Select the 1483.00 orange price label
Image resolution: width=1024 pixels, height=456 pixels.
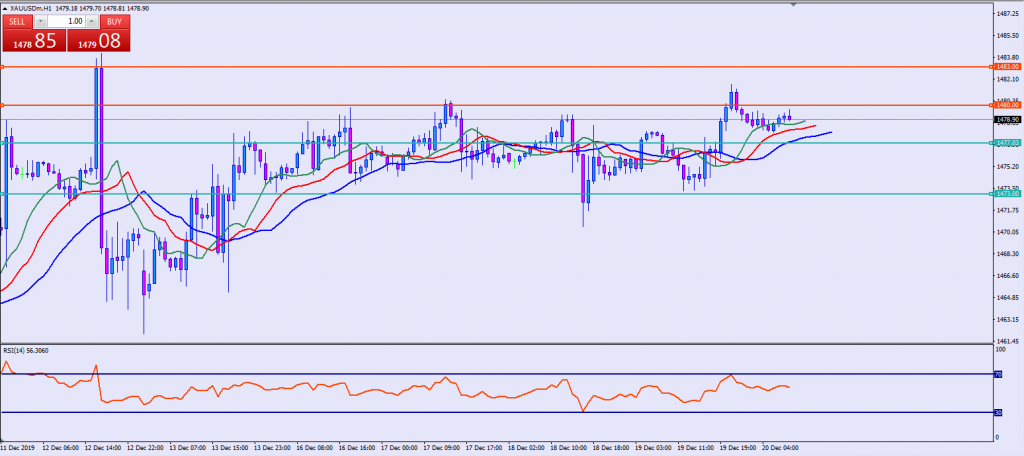coord(1006,67)
